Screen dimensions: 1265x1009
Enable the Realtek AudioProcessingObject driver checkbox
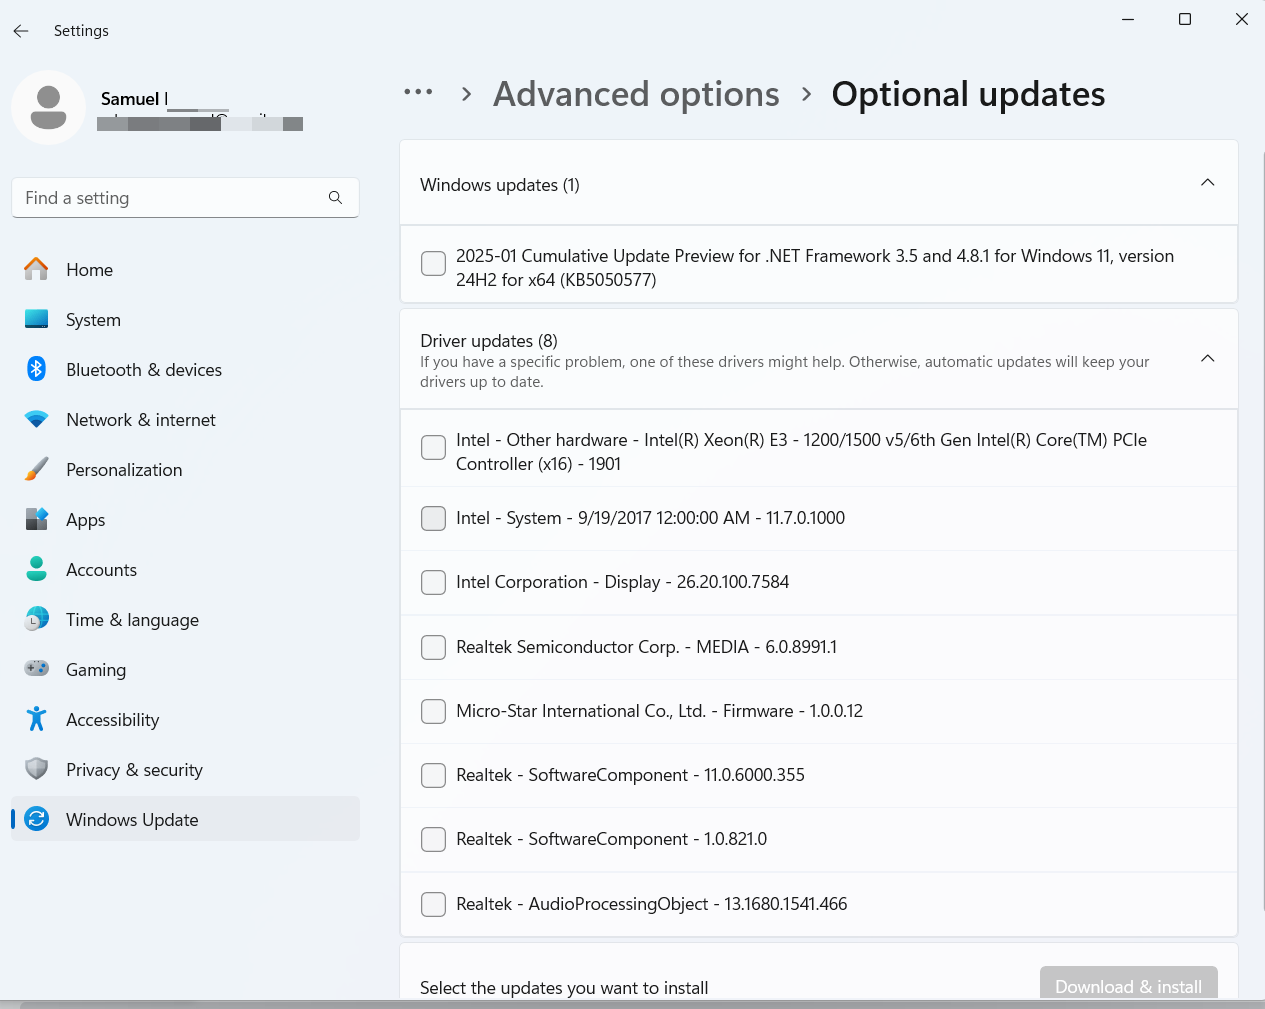coord(433,904)
